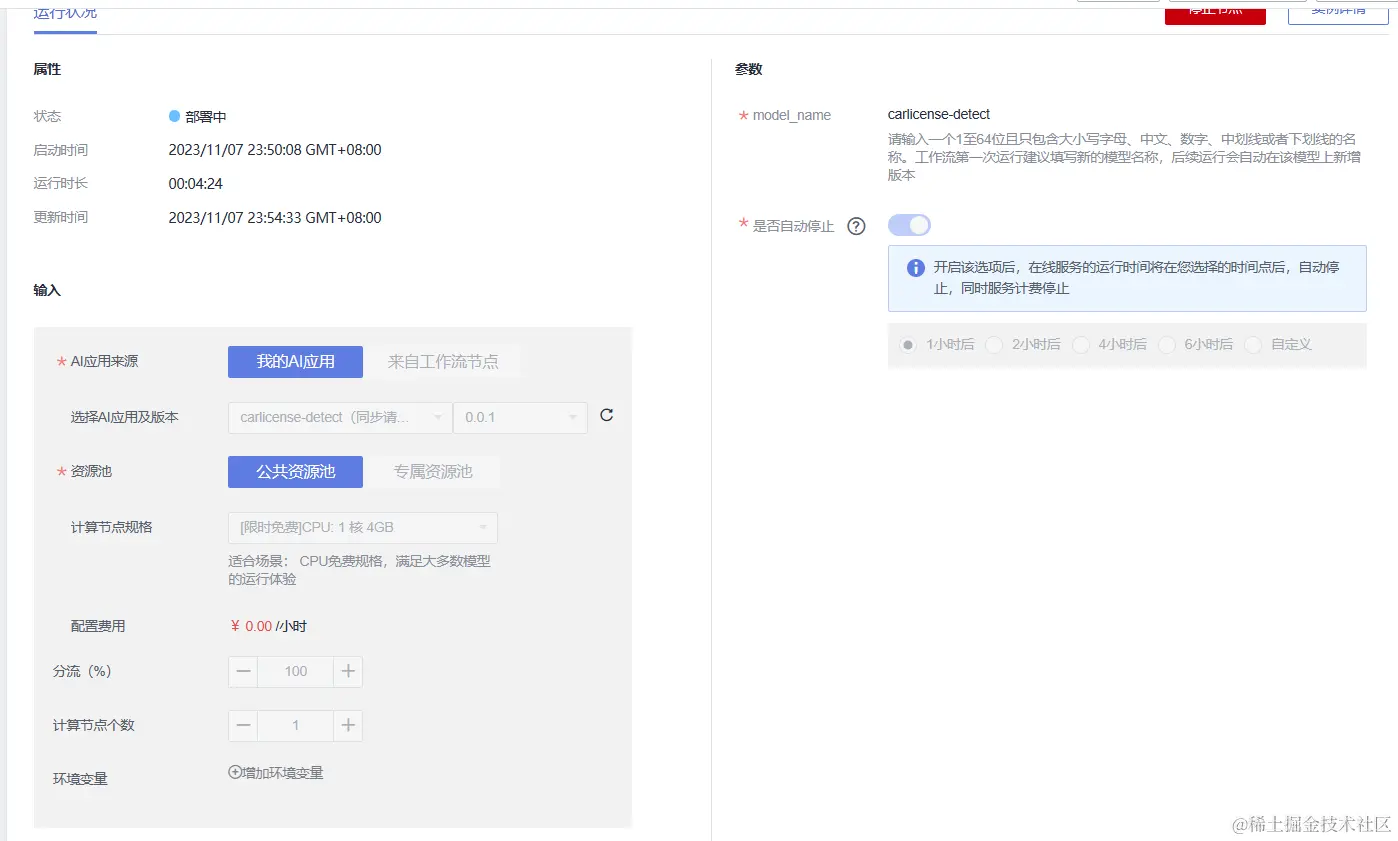Image resolution: width=1398 pixels, height=841 pixels.
Task: Open the carlicense-detect AI application dropdown
Action: click(x=340, y=417)
